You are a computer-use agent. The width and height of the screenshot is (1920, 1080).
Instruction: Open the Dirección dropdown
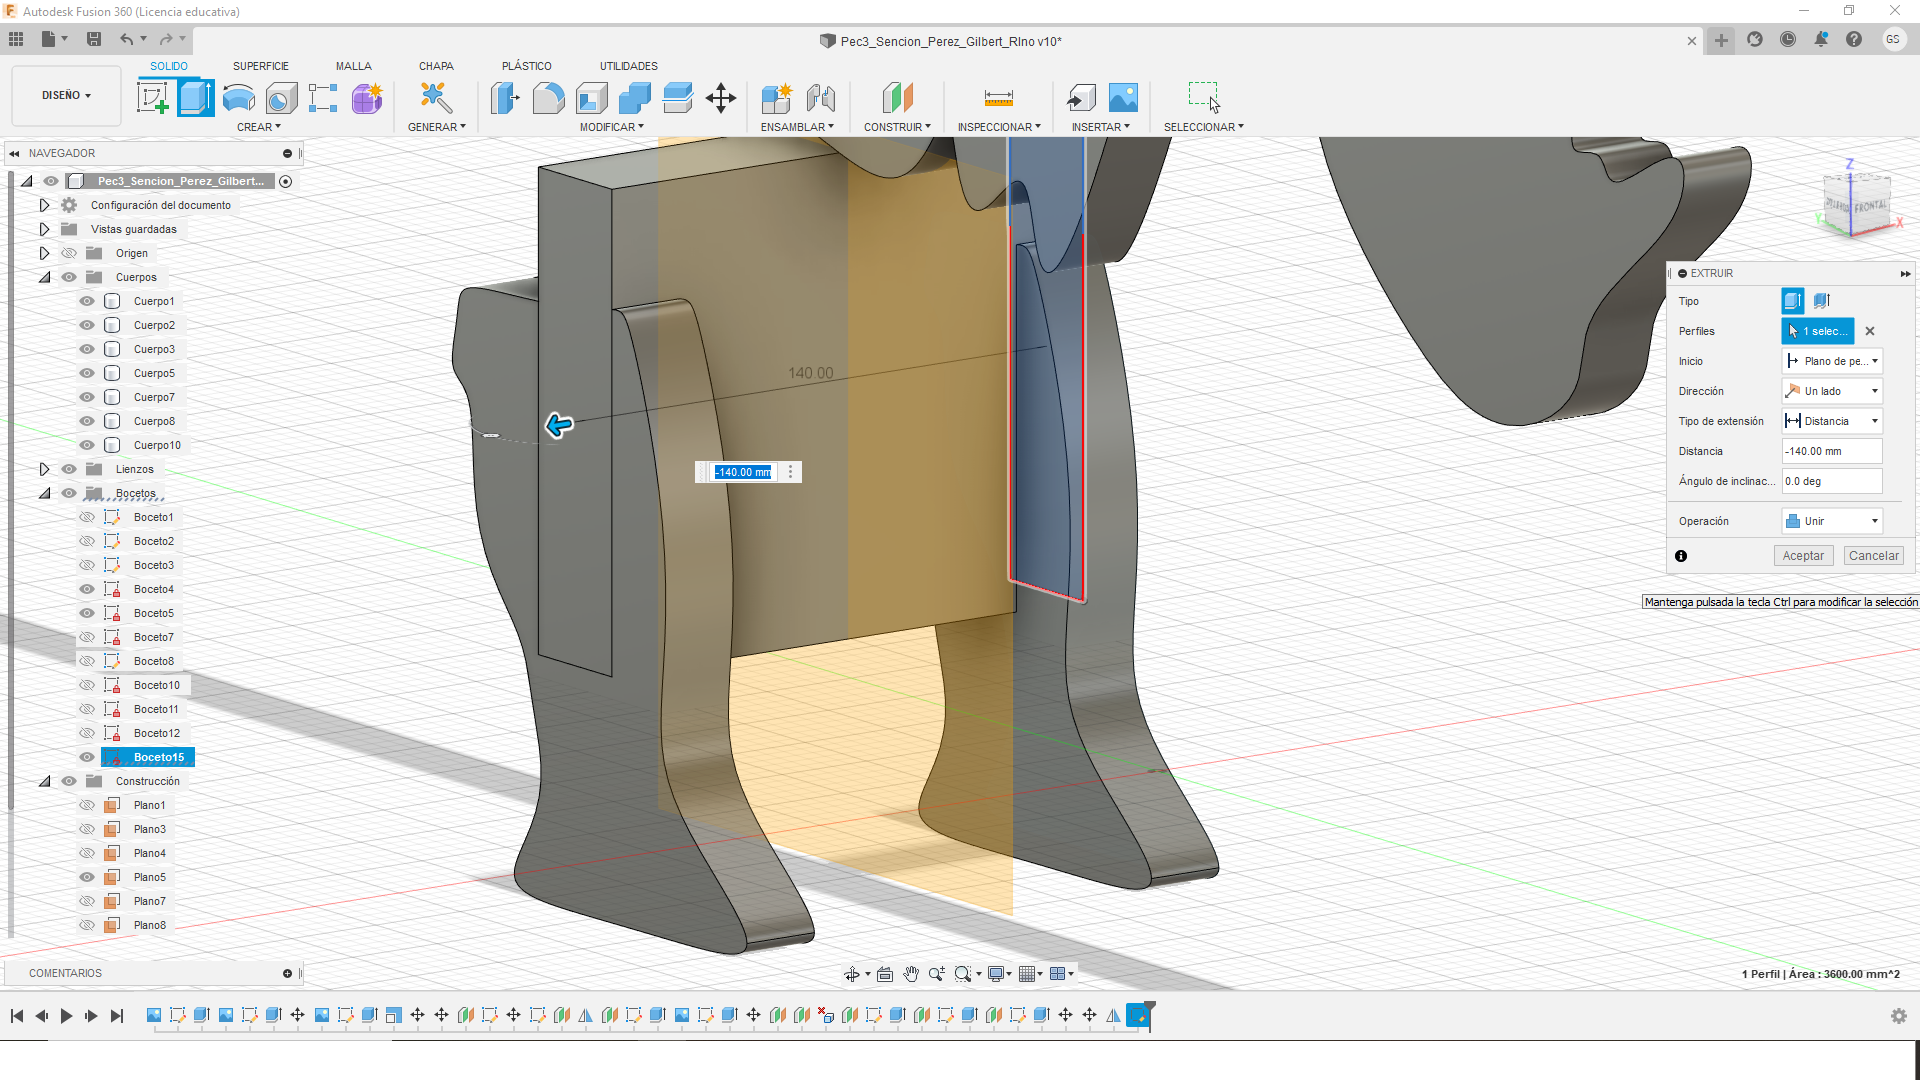pyautogui.click(x=1832, y=391)
